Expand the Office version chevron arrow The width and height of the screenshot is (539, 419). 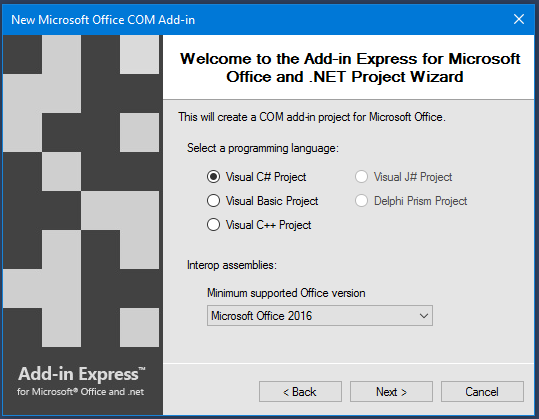tap(424, 316)
